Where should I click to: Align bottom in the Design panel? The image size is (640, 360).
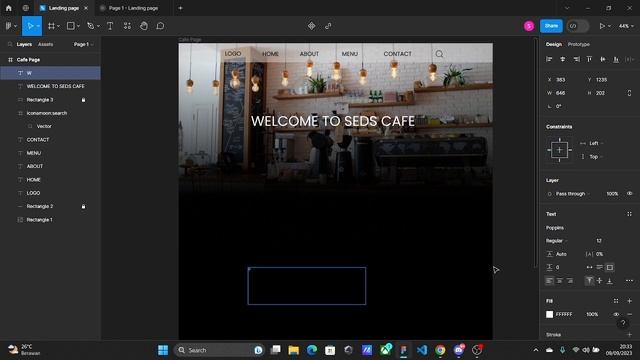click(616, 60)
